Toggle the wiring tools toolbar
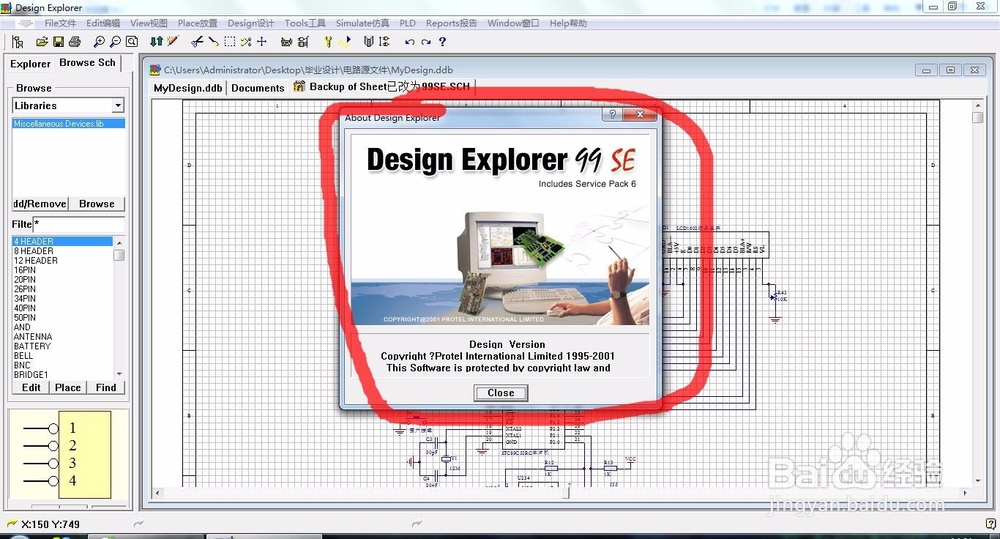1000x539 pixels. pyautogui.click(x=303, y=42)
